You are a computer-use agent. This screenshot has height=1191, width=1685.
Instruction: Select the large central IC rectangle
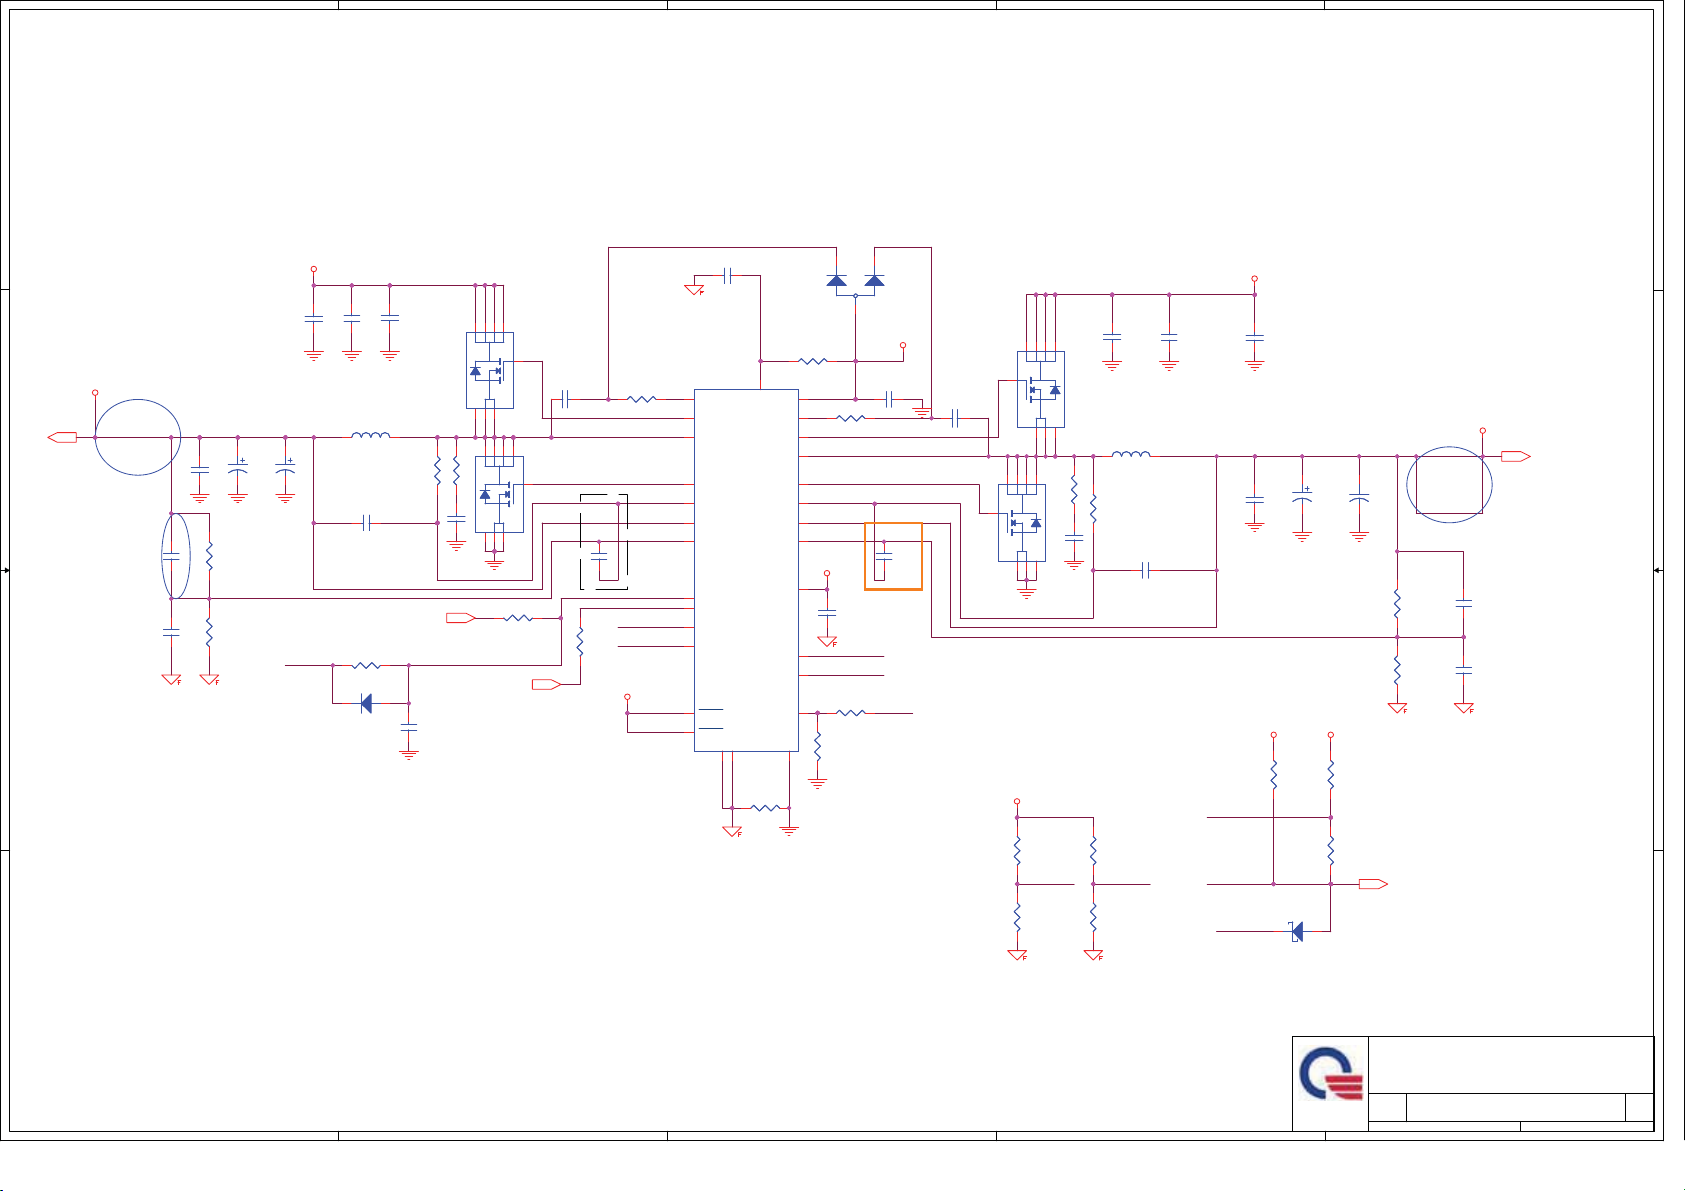[746, 570]
